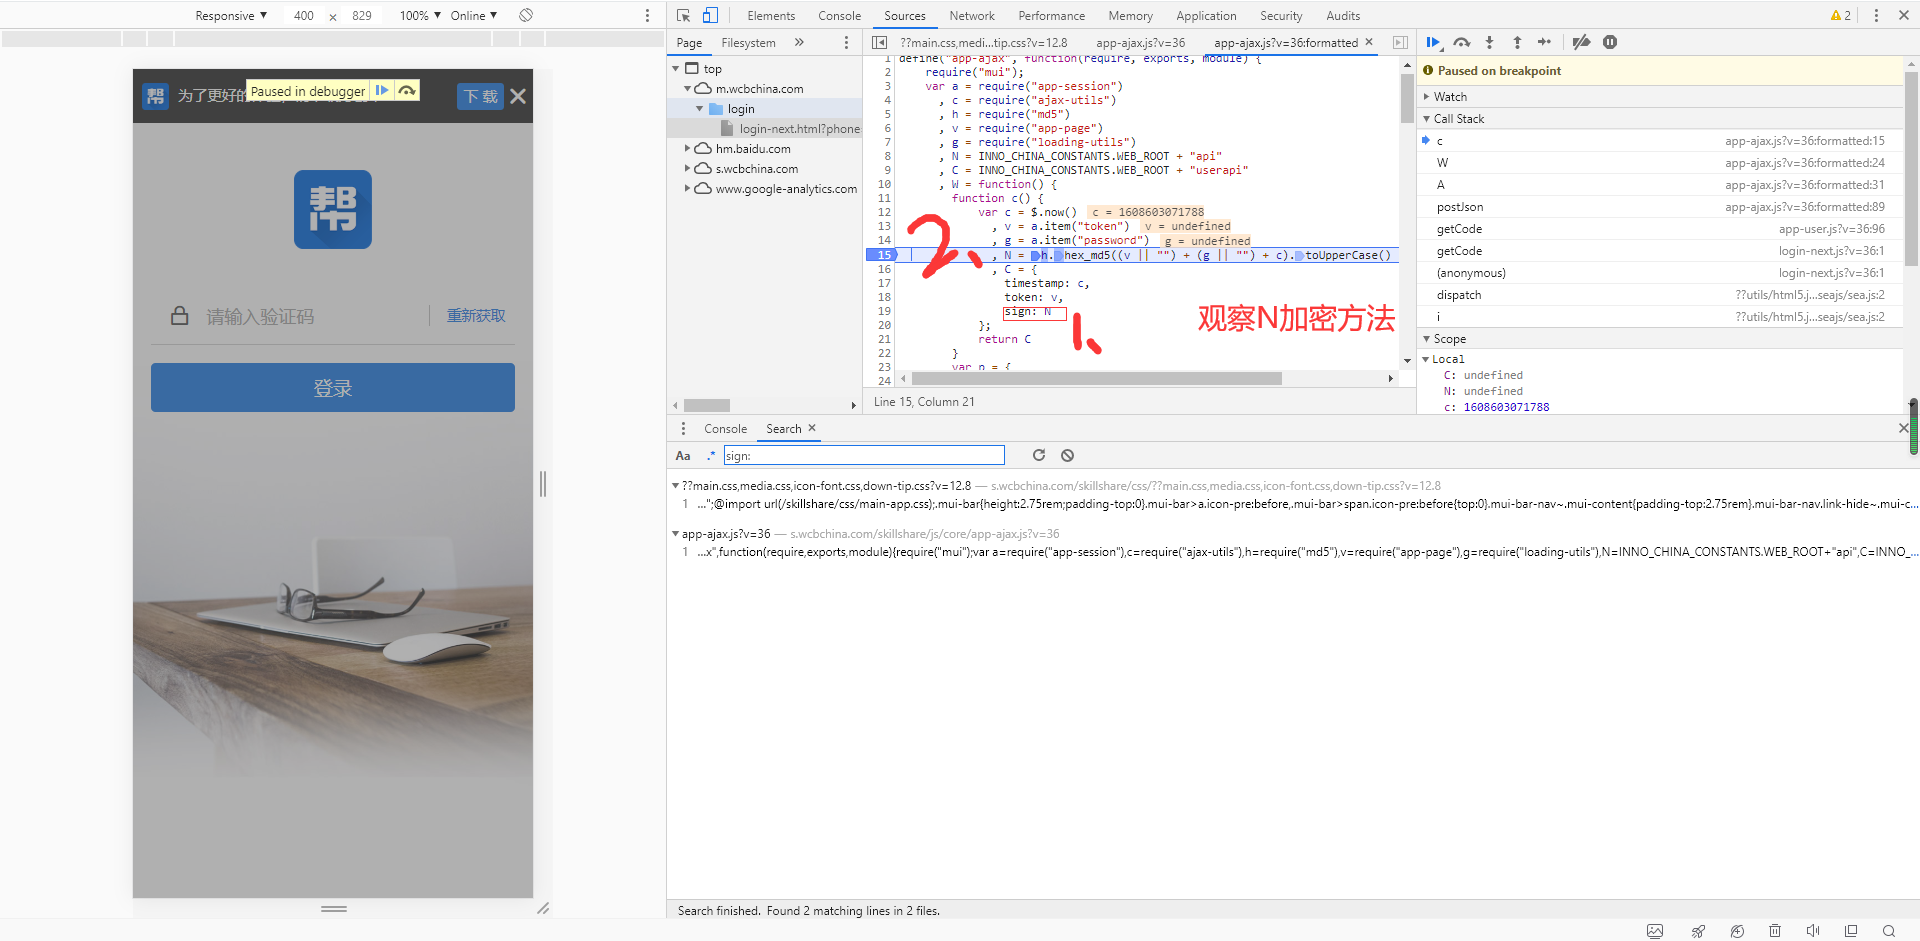Clear the search results with the block icon
The image size is (1920, 941).
click(1067, 455)
